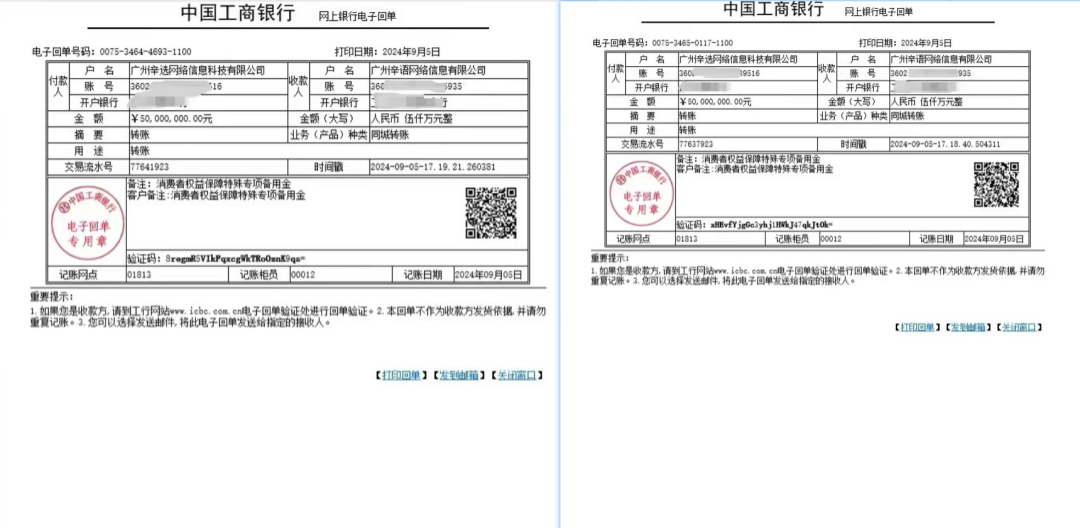
Task: Click QR code on receipt 0075-3465-0117-1100
Action: [x=996, y=184]
